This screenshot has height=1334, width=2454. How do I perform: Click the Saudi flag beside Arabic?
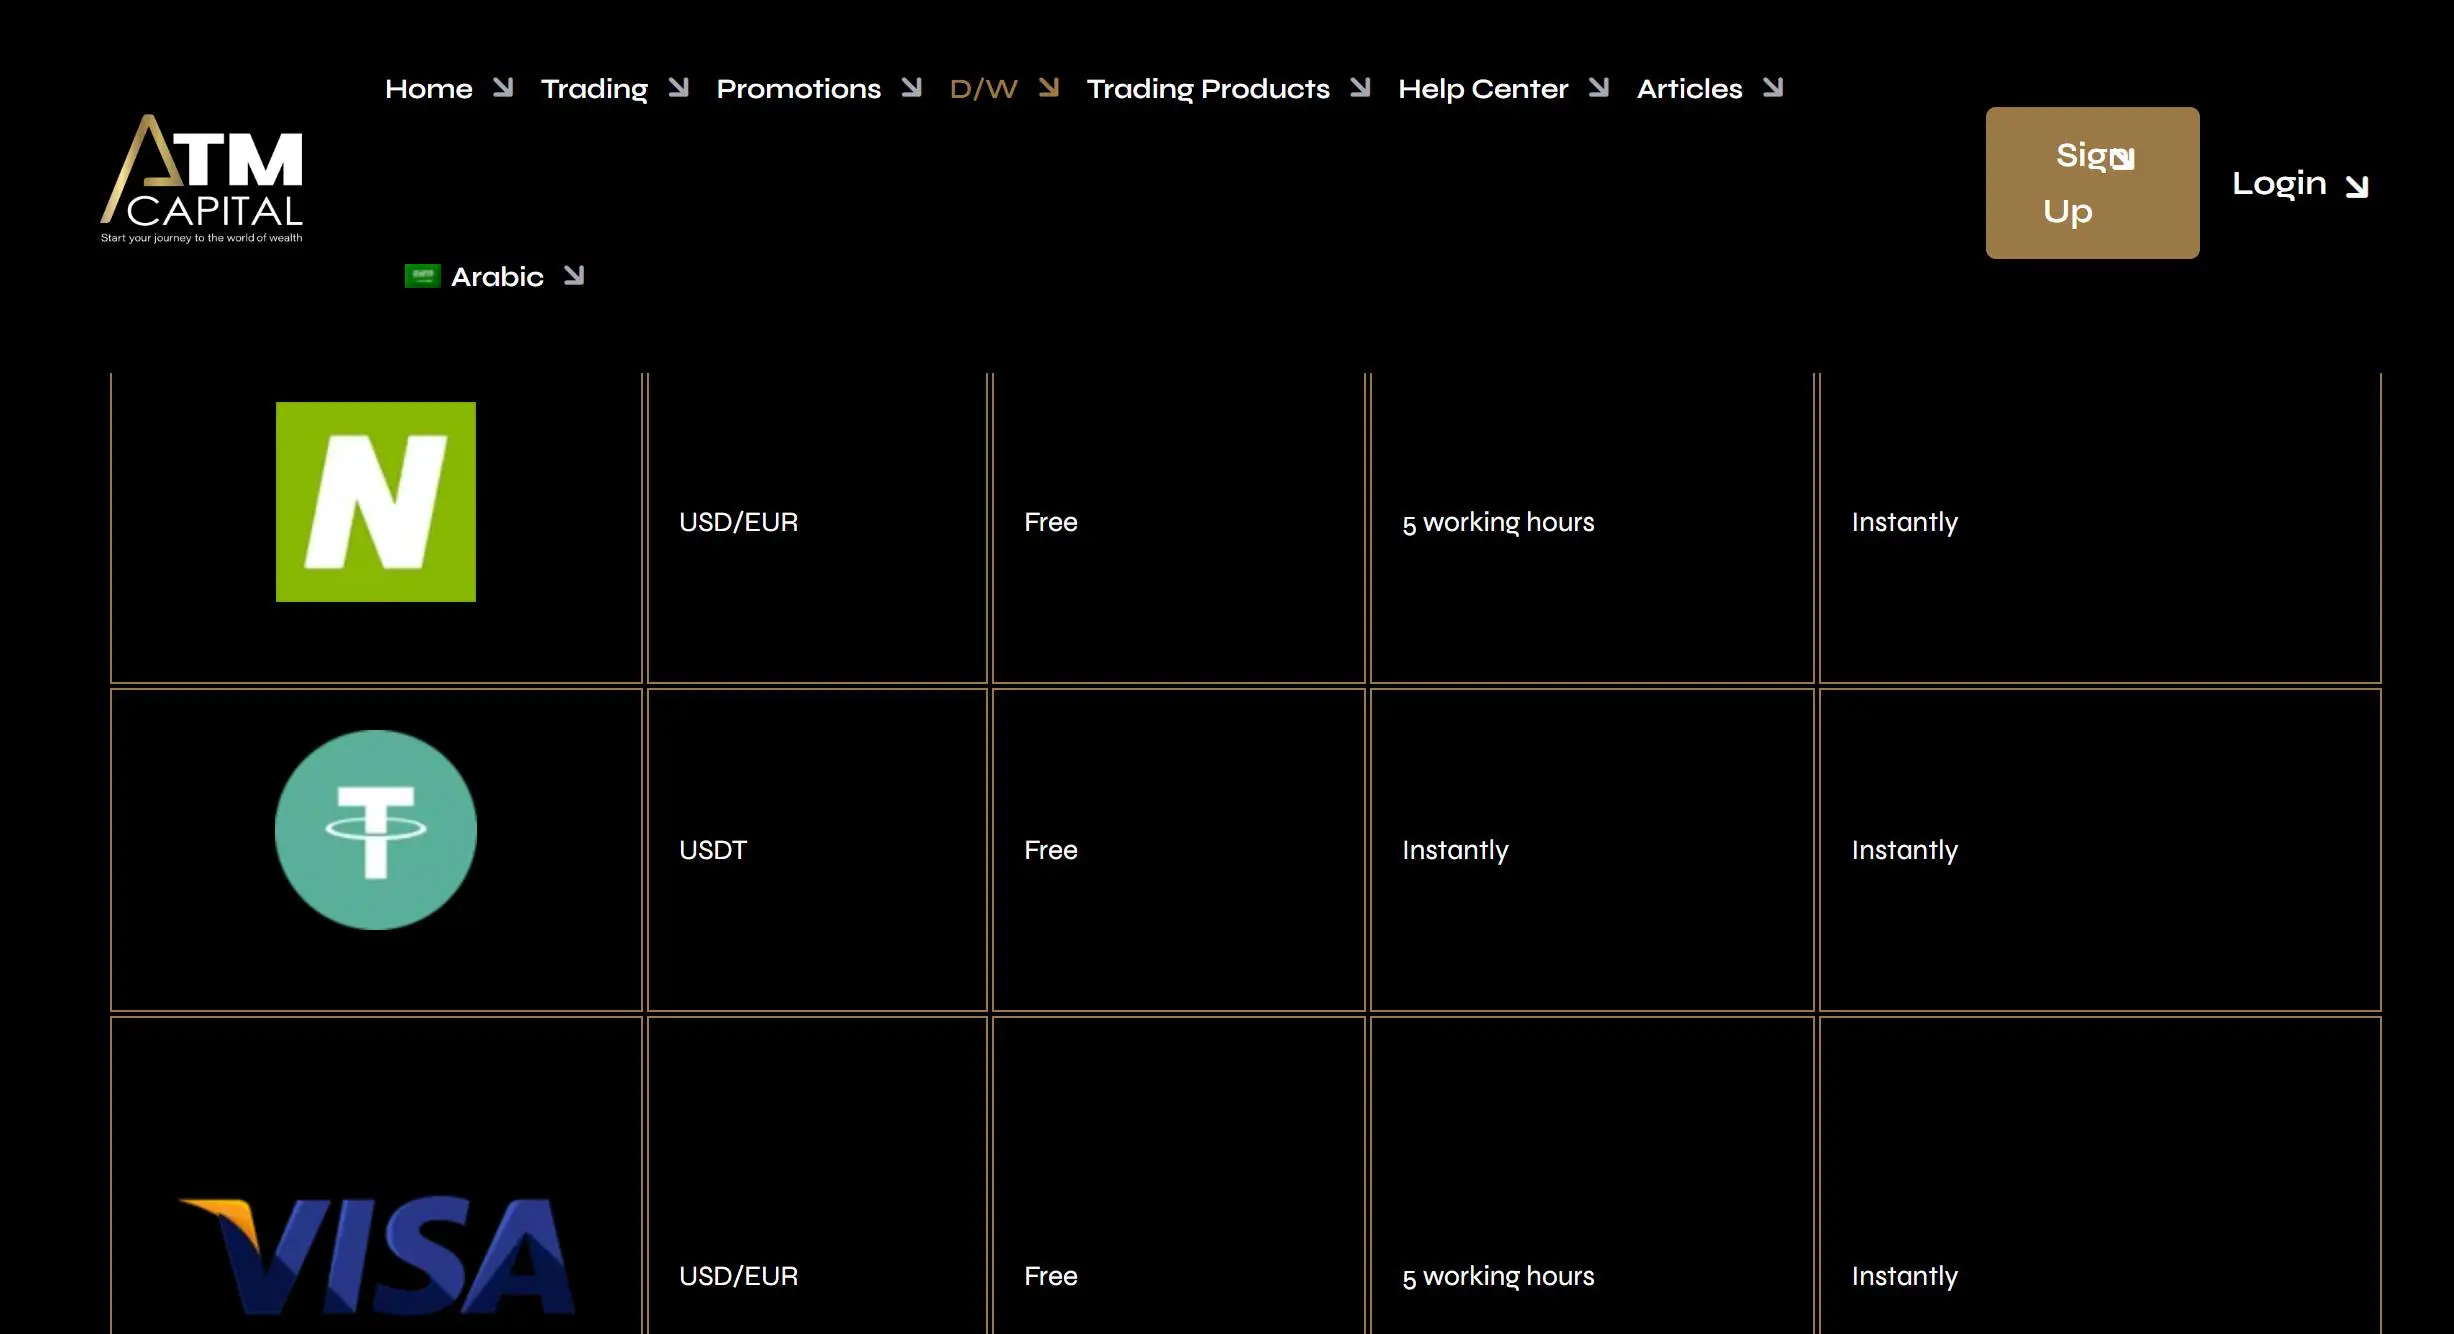pos(422,276)
